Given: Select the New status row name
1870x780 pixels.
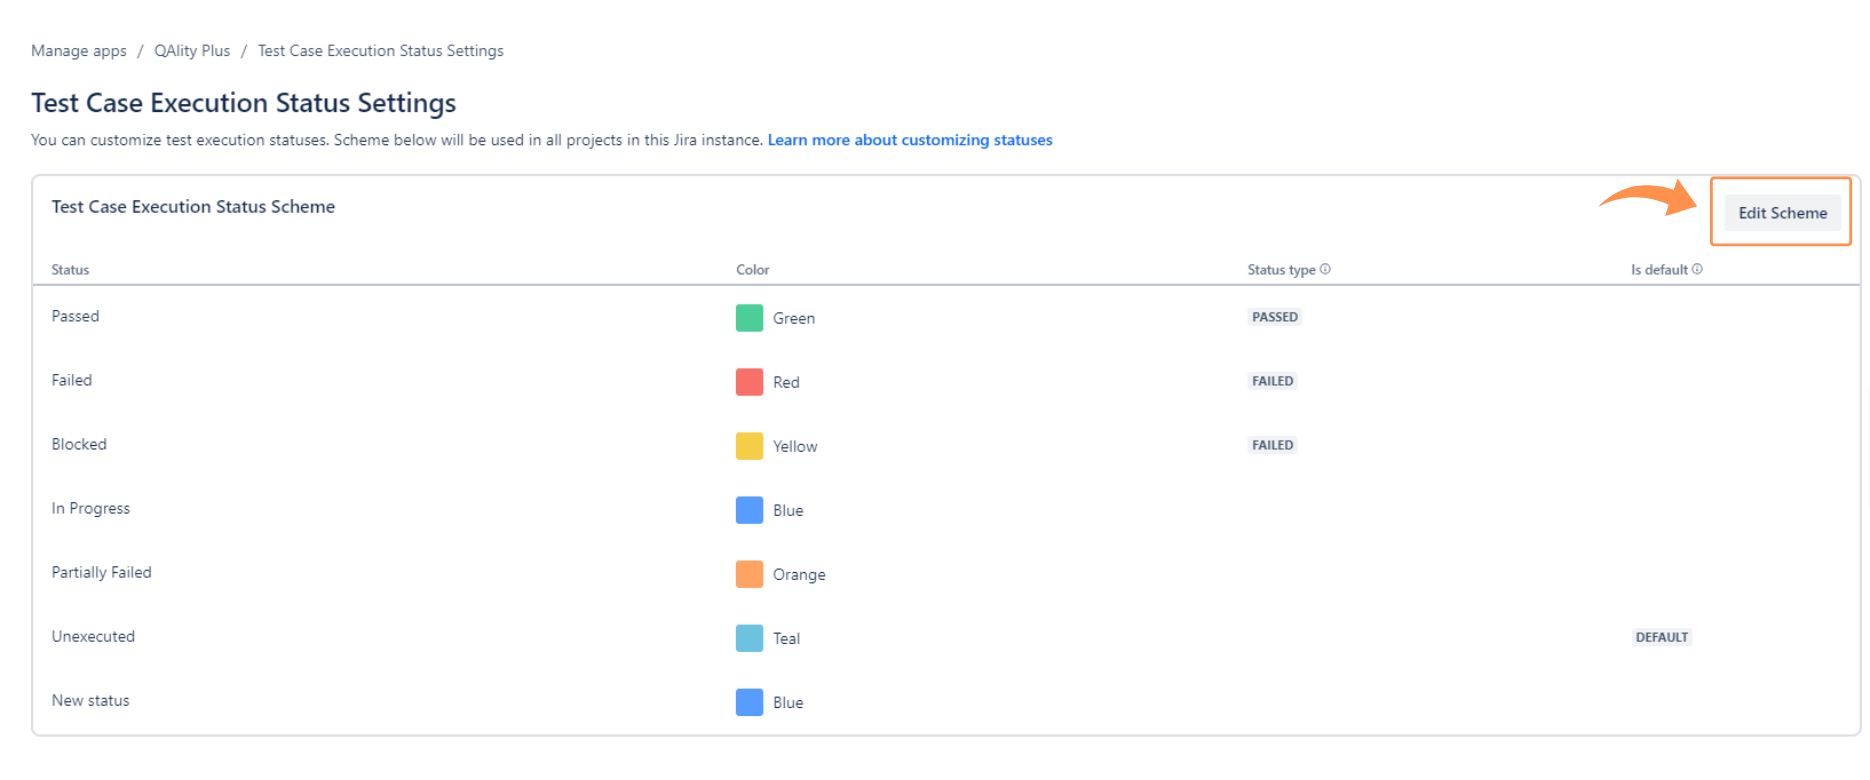Looking at the screenshot, I should tap(91, 701).
